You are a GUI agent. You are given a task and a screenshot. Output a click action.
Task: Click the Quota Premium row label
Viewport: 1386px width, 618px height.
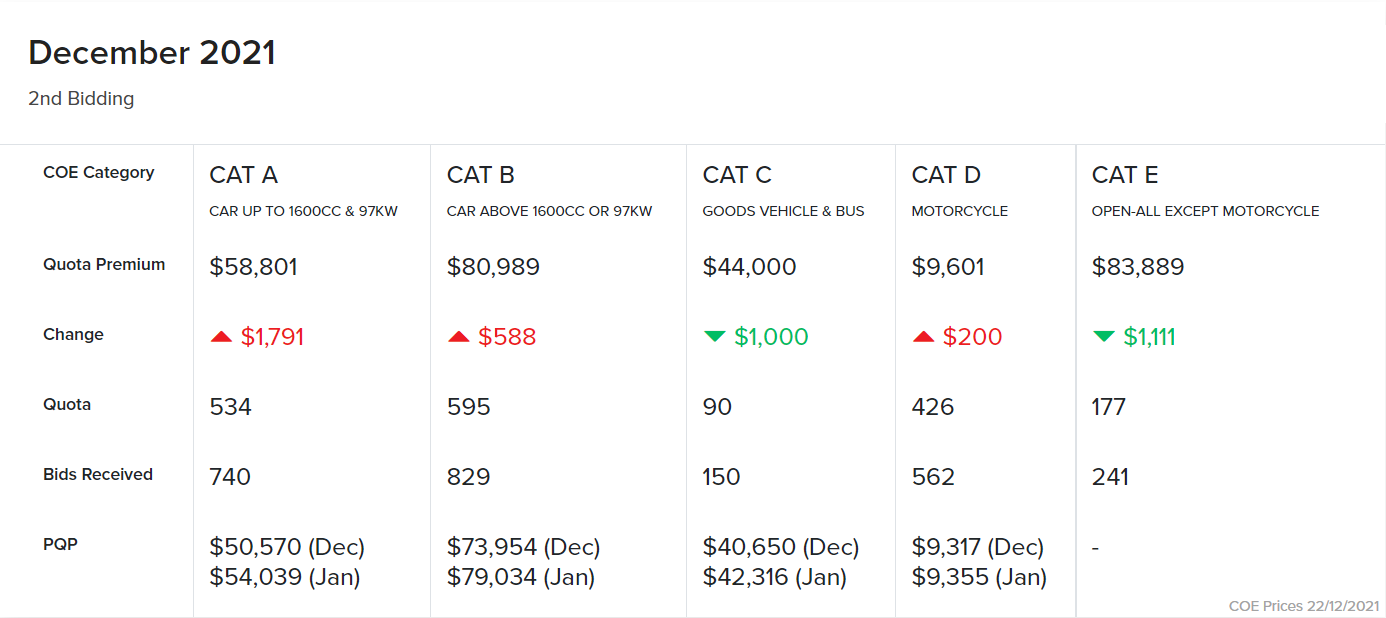click(x=104, y=265)
